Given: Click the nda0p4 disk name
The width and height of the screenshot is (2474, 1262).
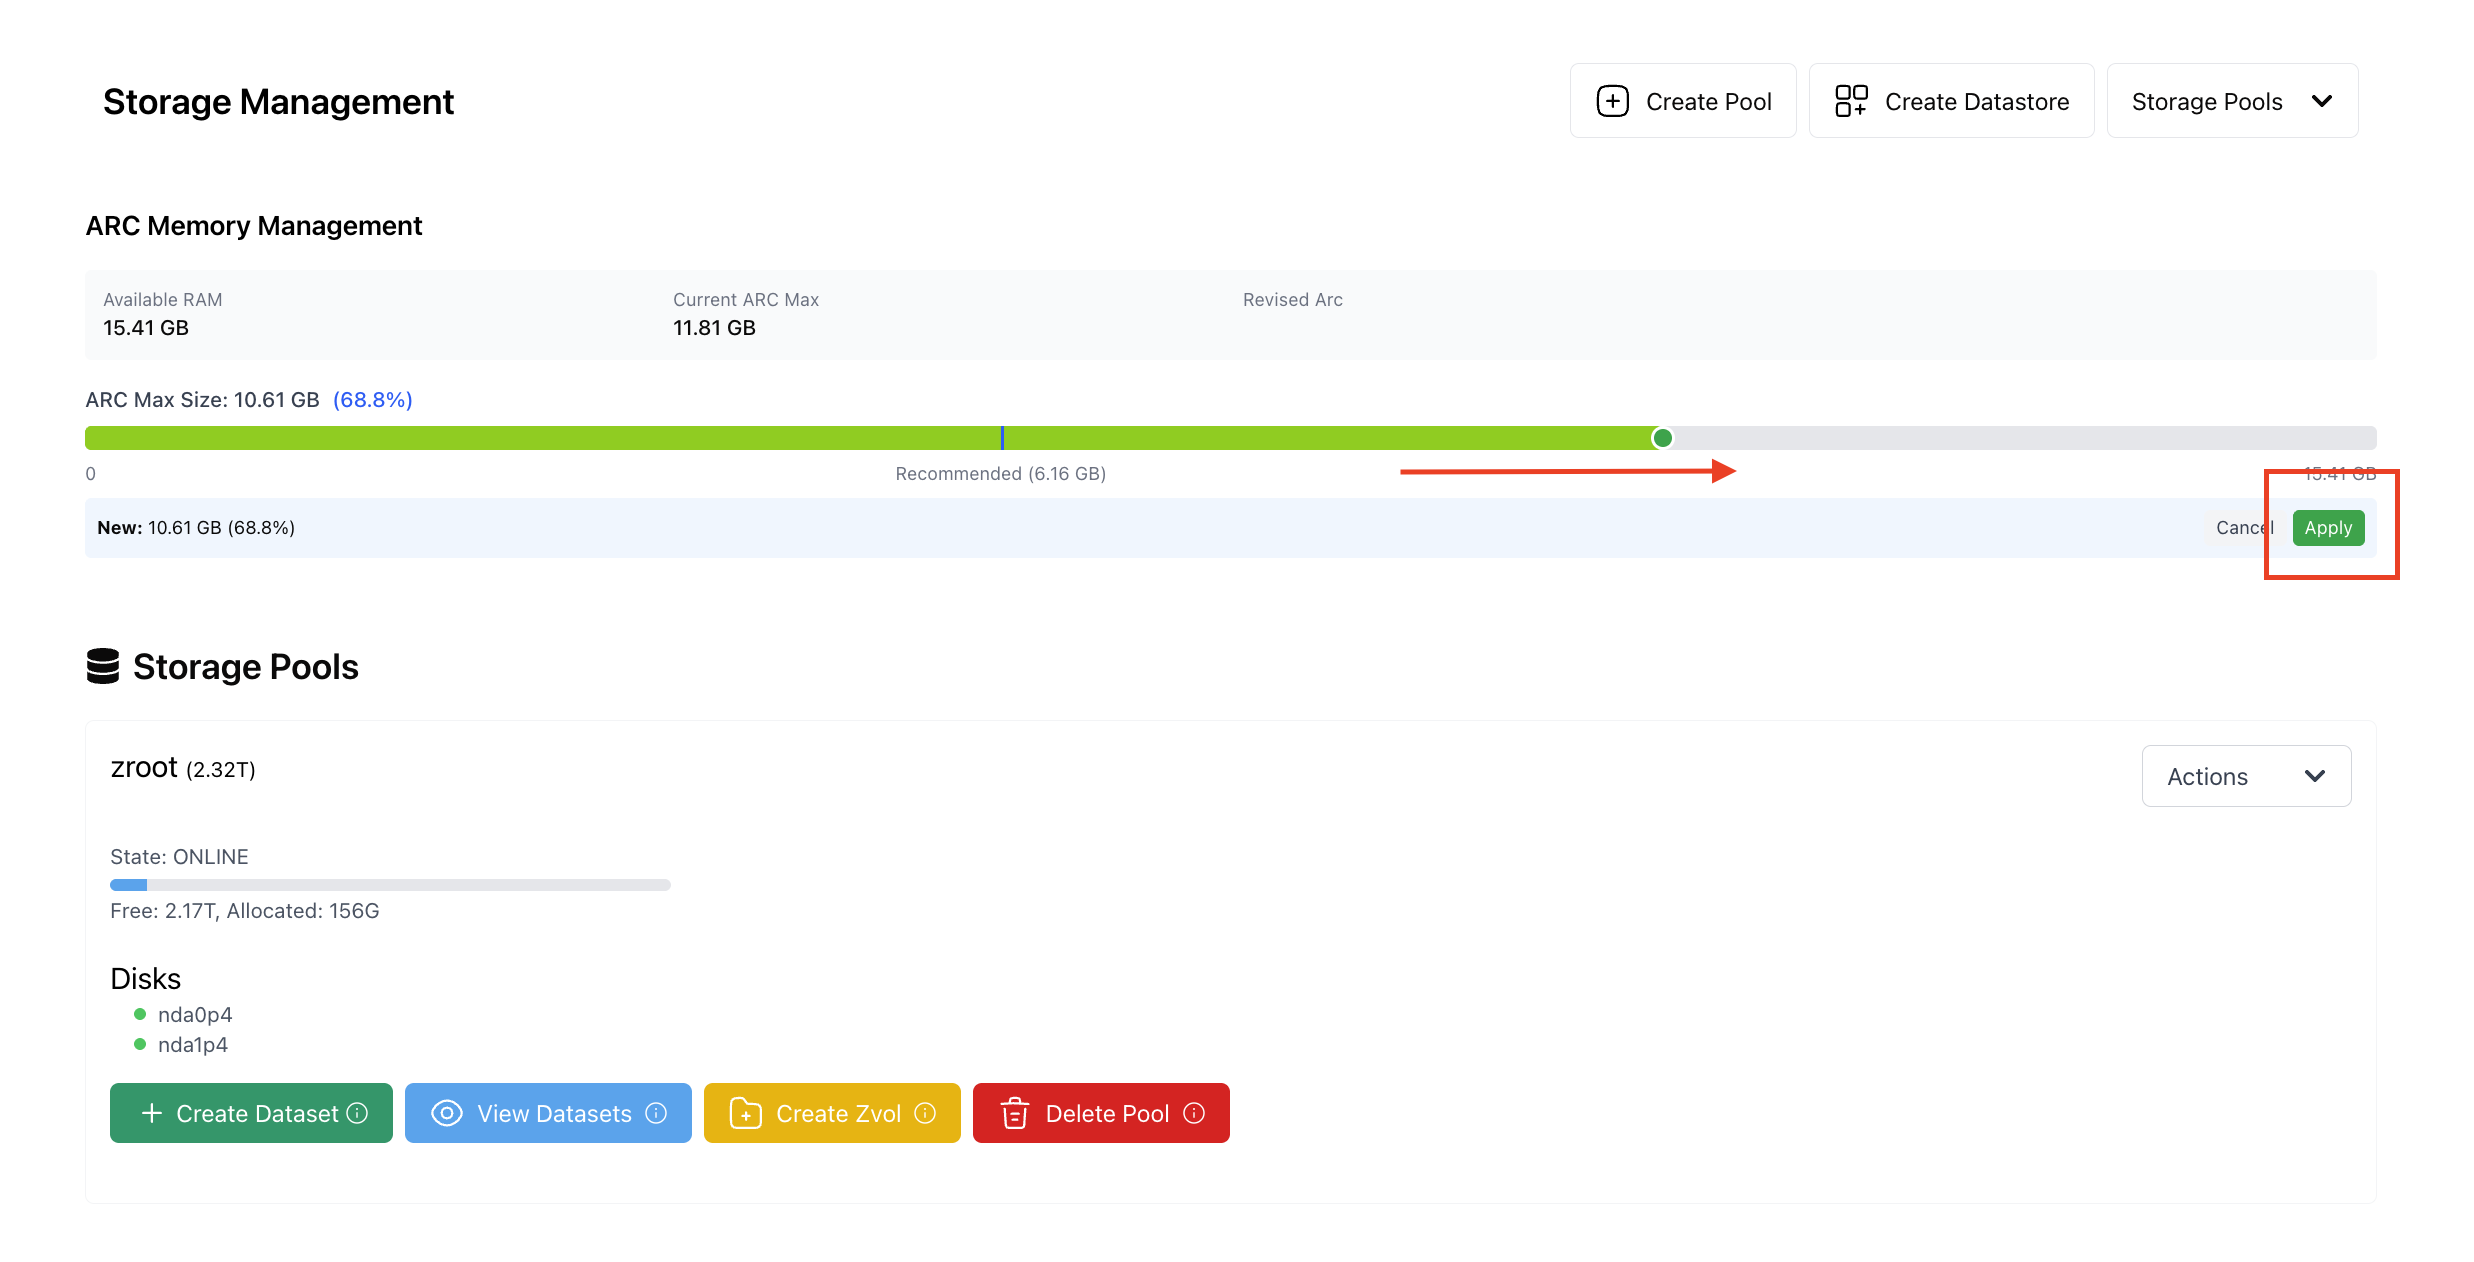Looking at the screenshot, I should pos(195,1015).
